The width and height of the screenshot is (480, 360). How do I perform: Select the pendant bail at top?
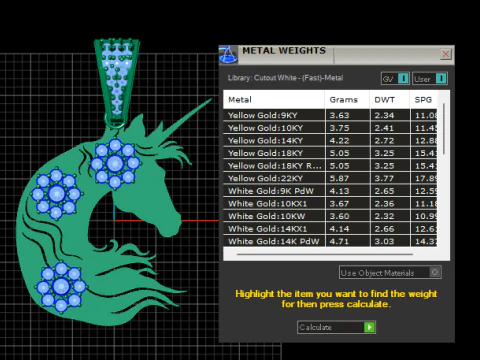(116, 82)
